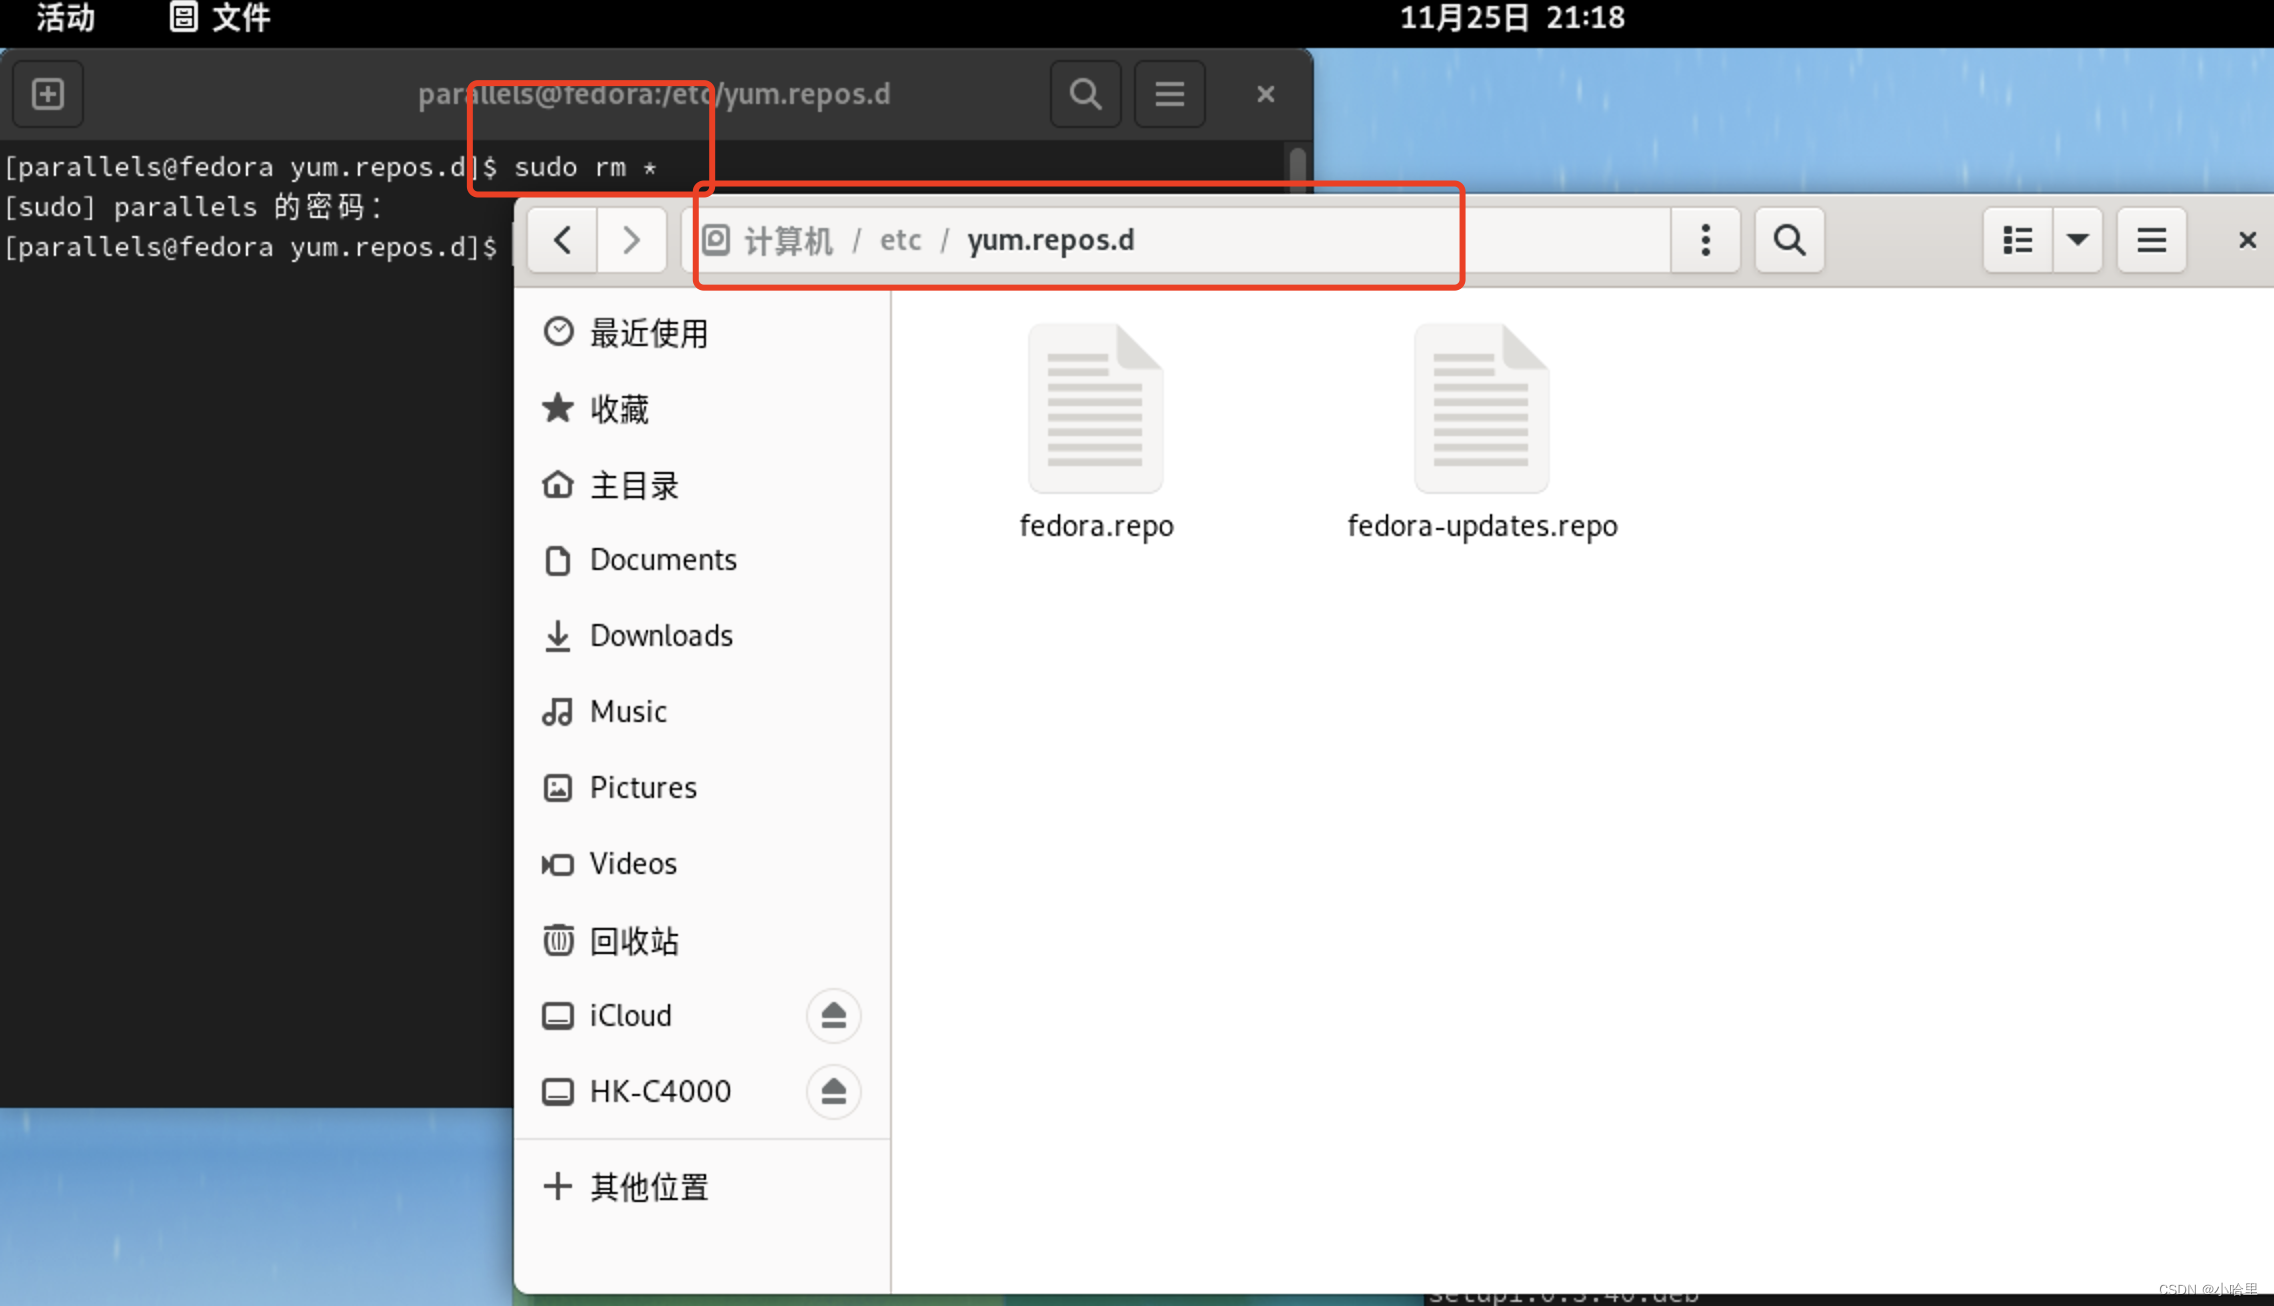
Task: Open the terminal hamburger menu
Action: [x=1169, y=94]
